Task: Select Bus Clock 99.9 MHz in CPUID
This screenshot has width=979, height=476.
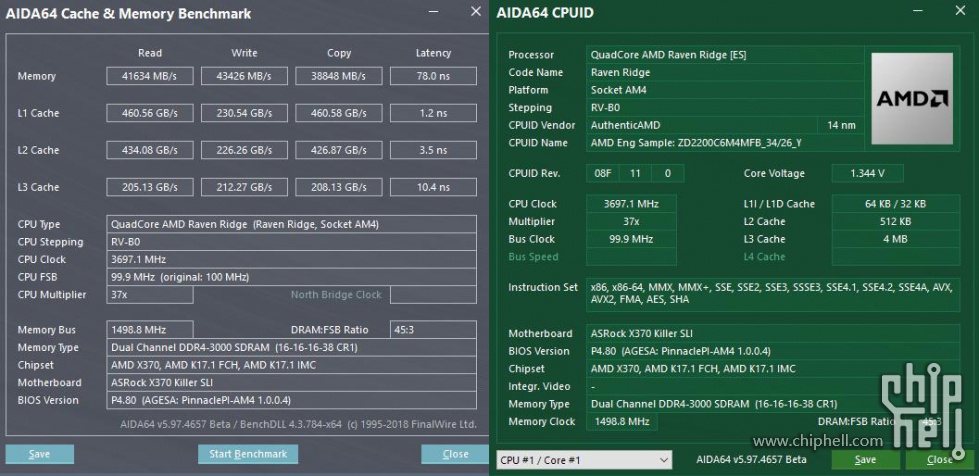Action: (x=631, y=239)
